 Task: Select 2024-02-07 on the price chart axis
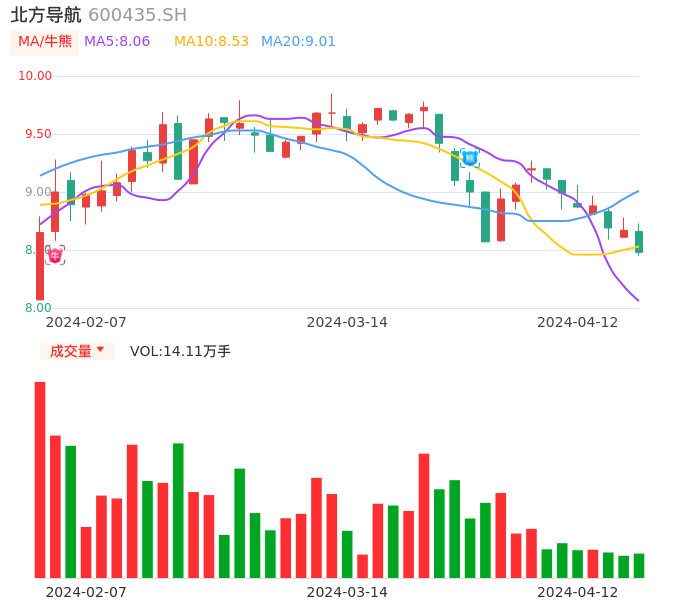click(86, 322)
